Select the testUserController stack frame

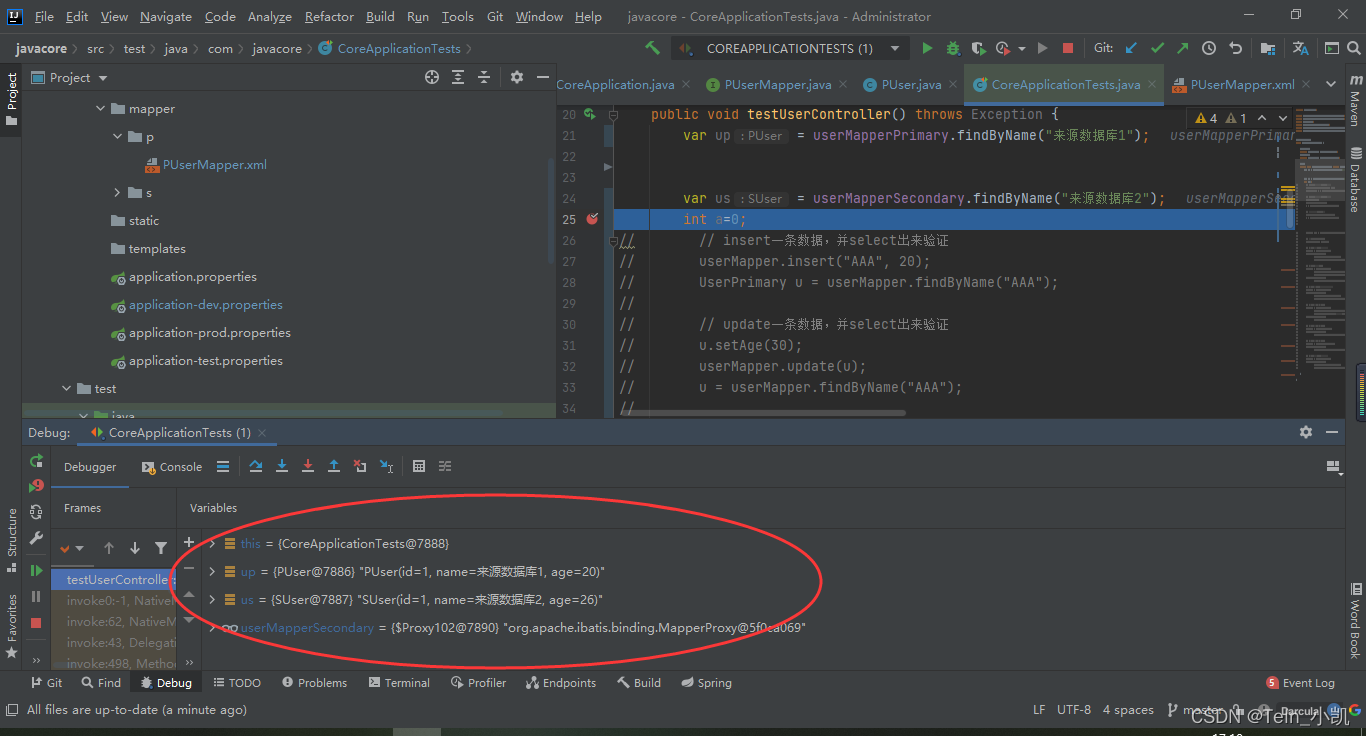tap(113, 580)
